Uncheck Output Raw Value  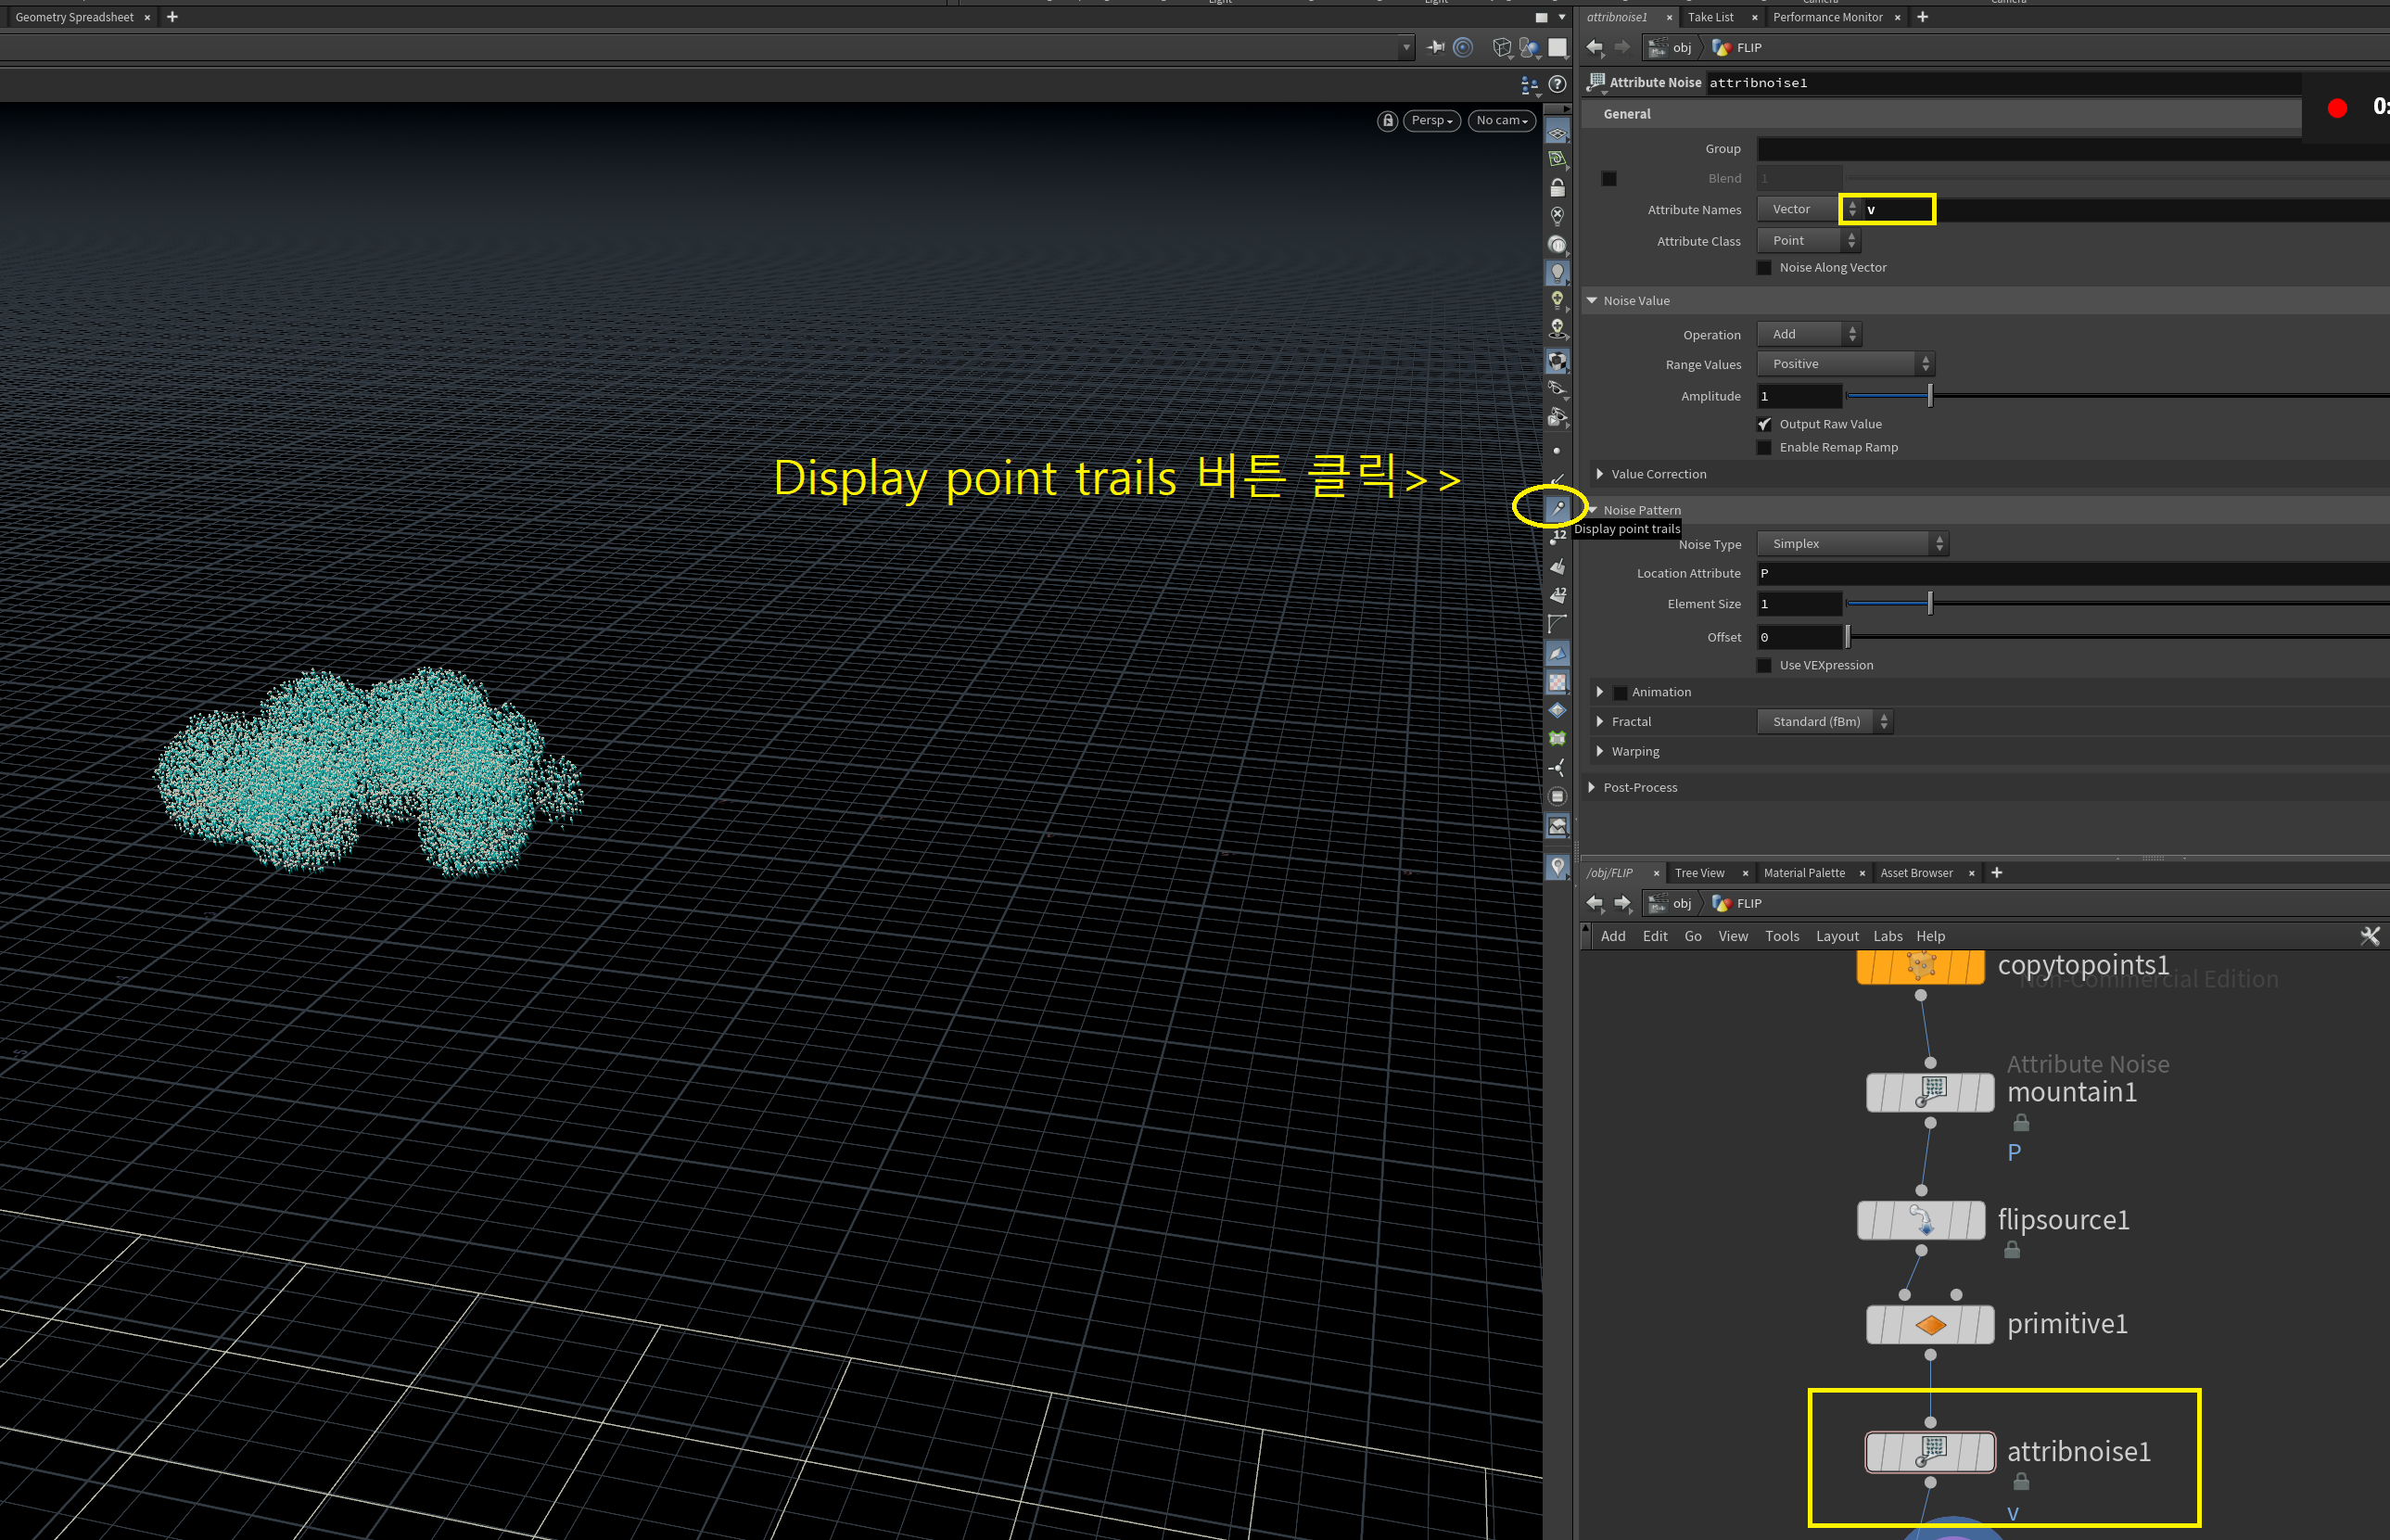[1764, 424]
